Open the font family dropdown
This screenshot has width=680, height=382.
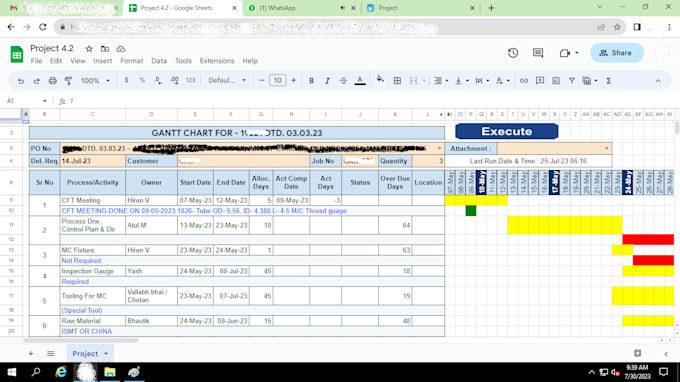(x=227, y=81)
